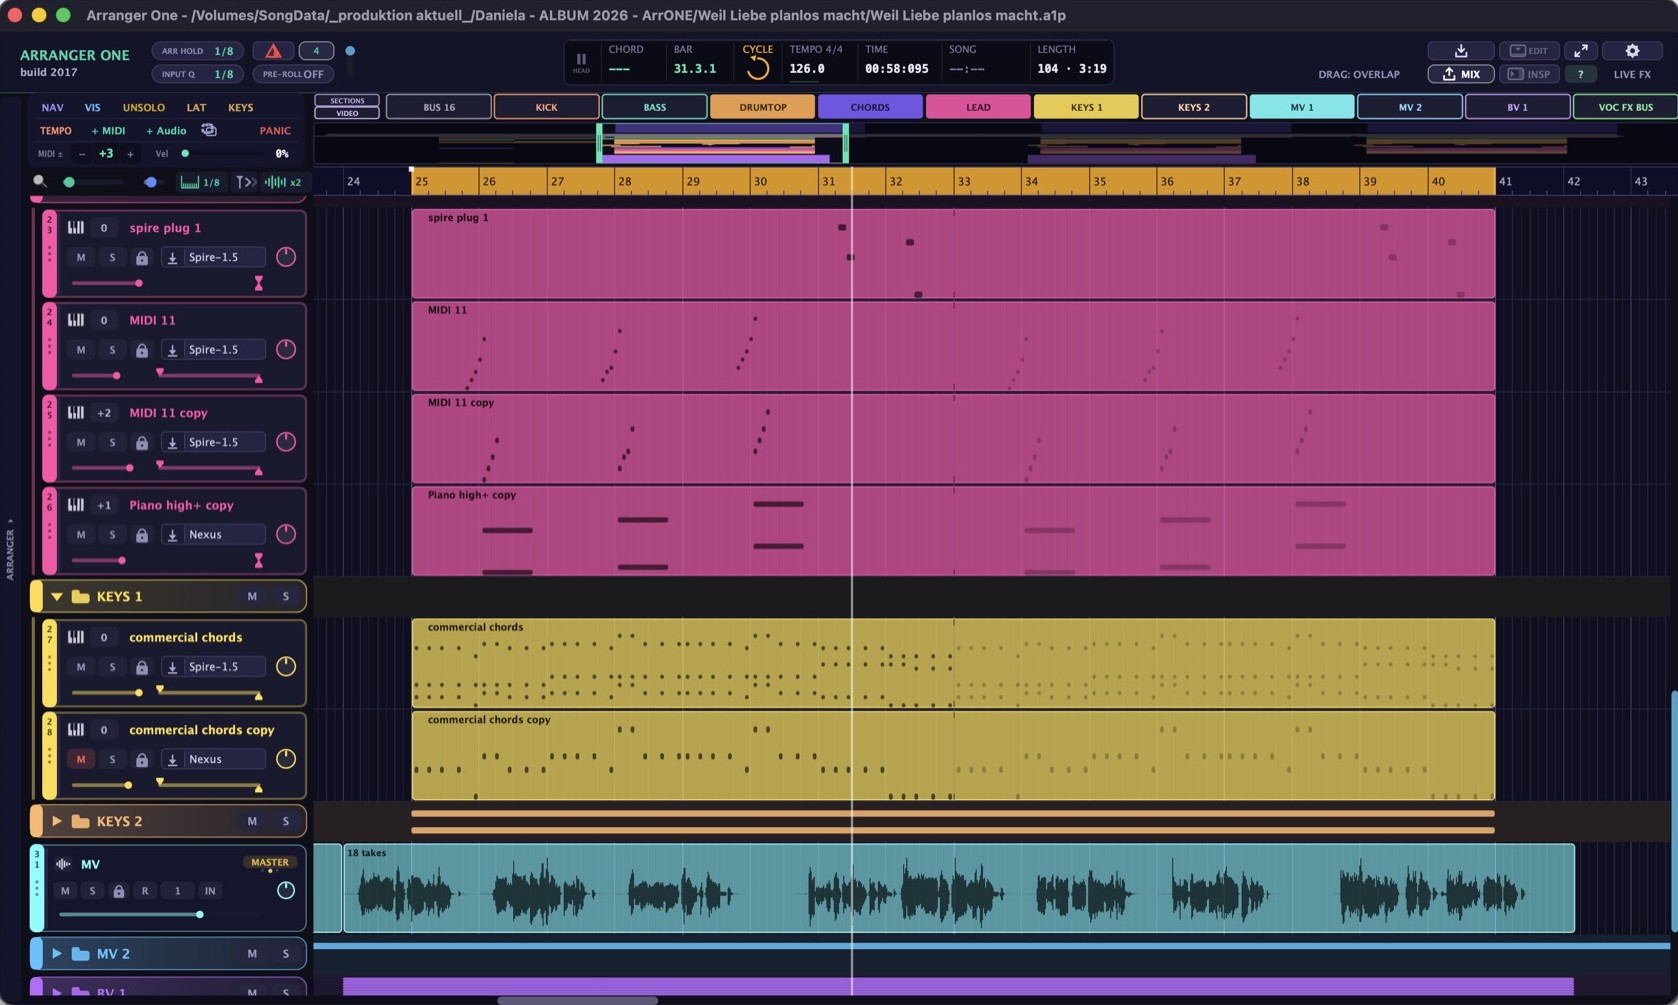Toggle PRE-ROLL OFF button
Screen dimensions: 1678x1005
click(x=293, y=74)
